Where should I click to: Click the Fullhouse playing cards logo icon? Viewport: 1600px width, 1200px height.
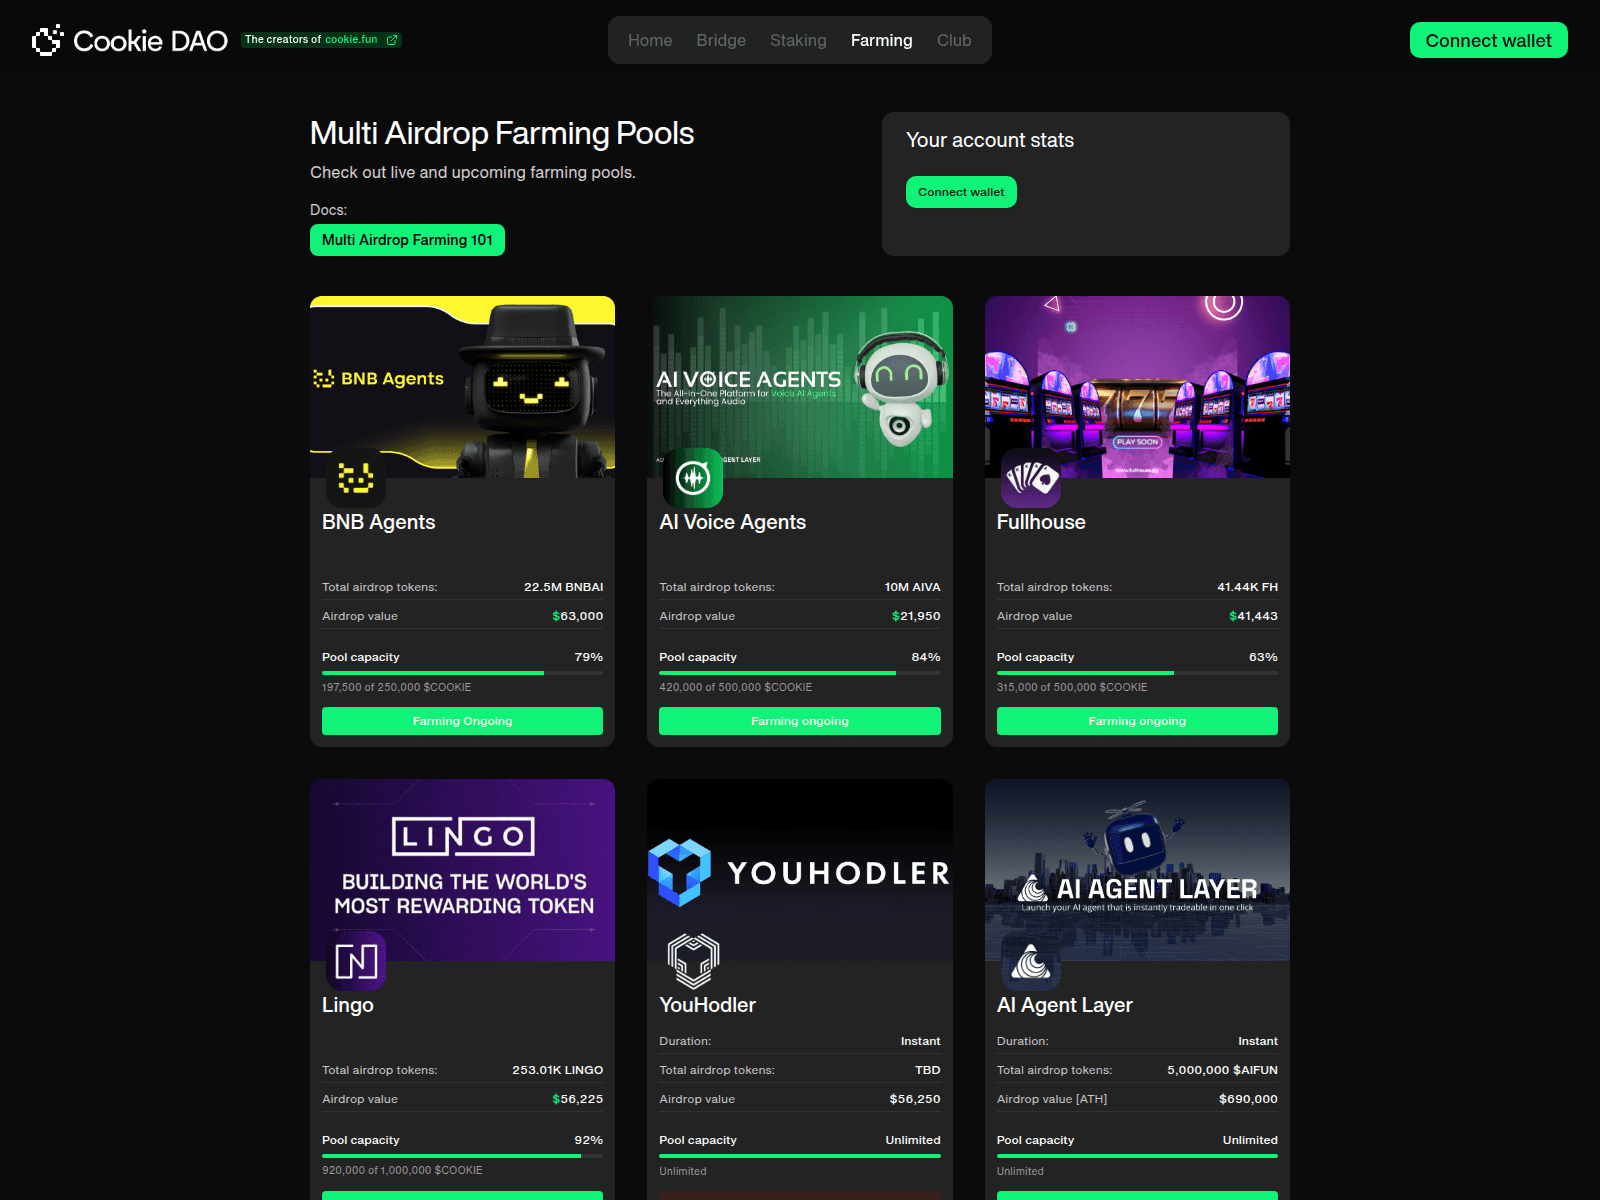[x=1030, y=480]
